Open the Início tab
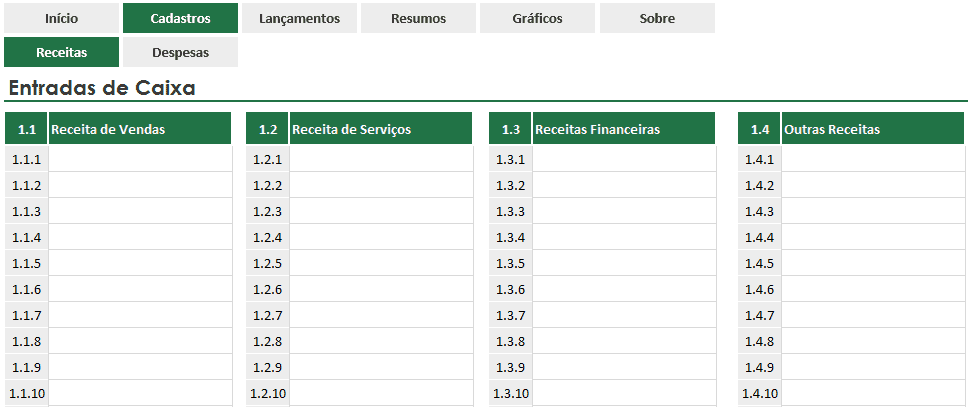The image size is (968, 407). pyautogui.click(x=61, y=18)
